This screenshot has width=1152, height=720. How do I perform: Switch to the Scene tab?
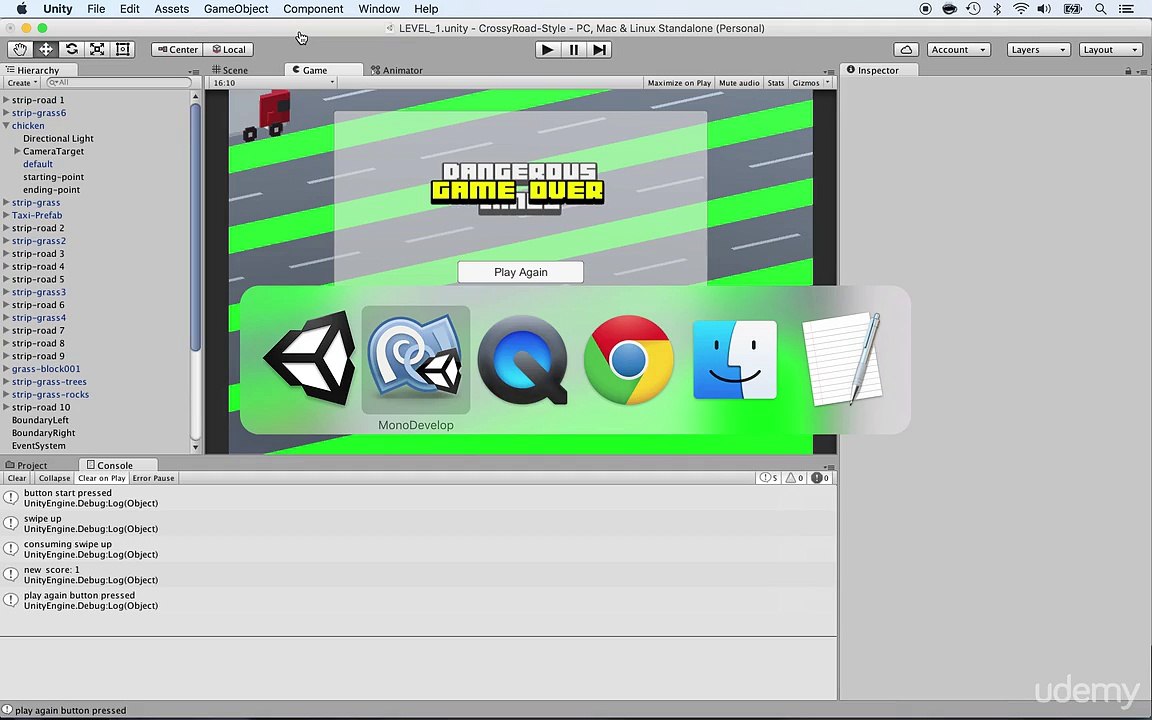[230, 71]
